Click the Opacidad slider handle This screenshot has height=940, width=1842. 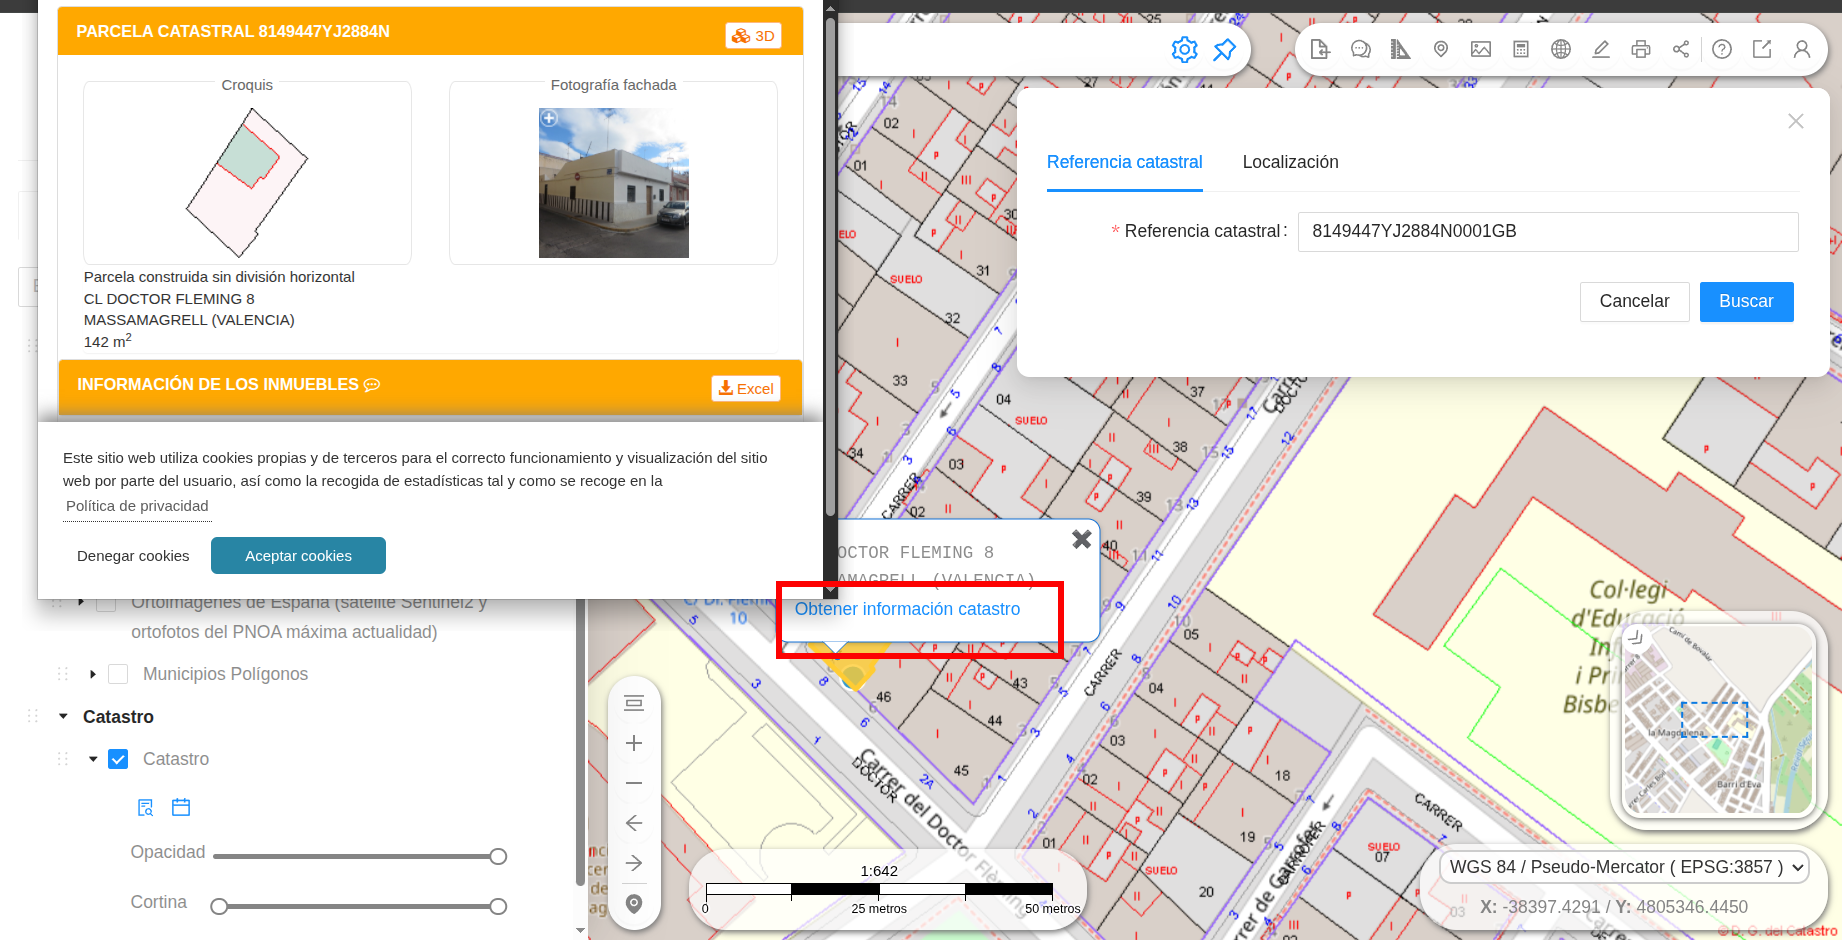coord(498,856)
